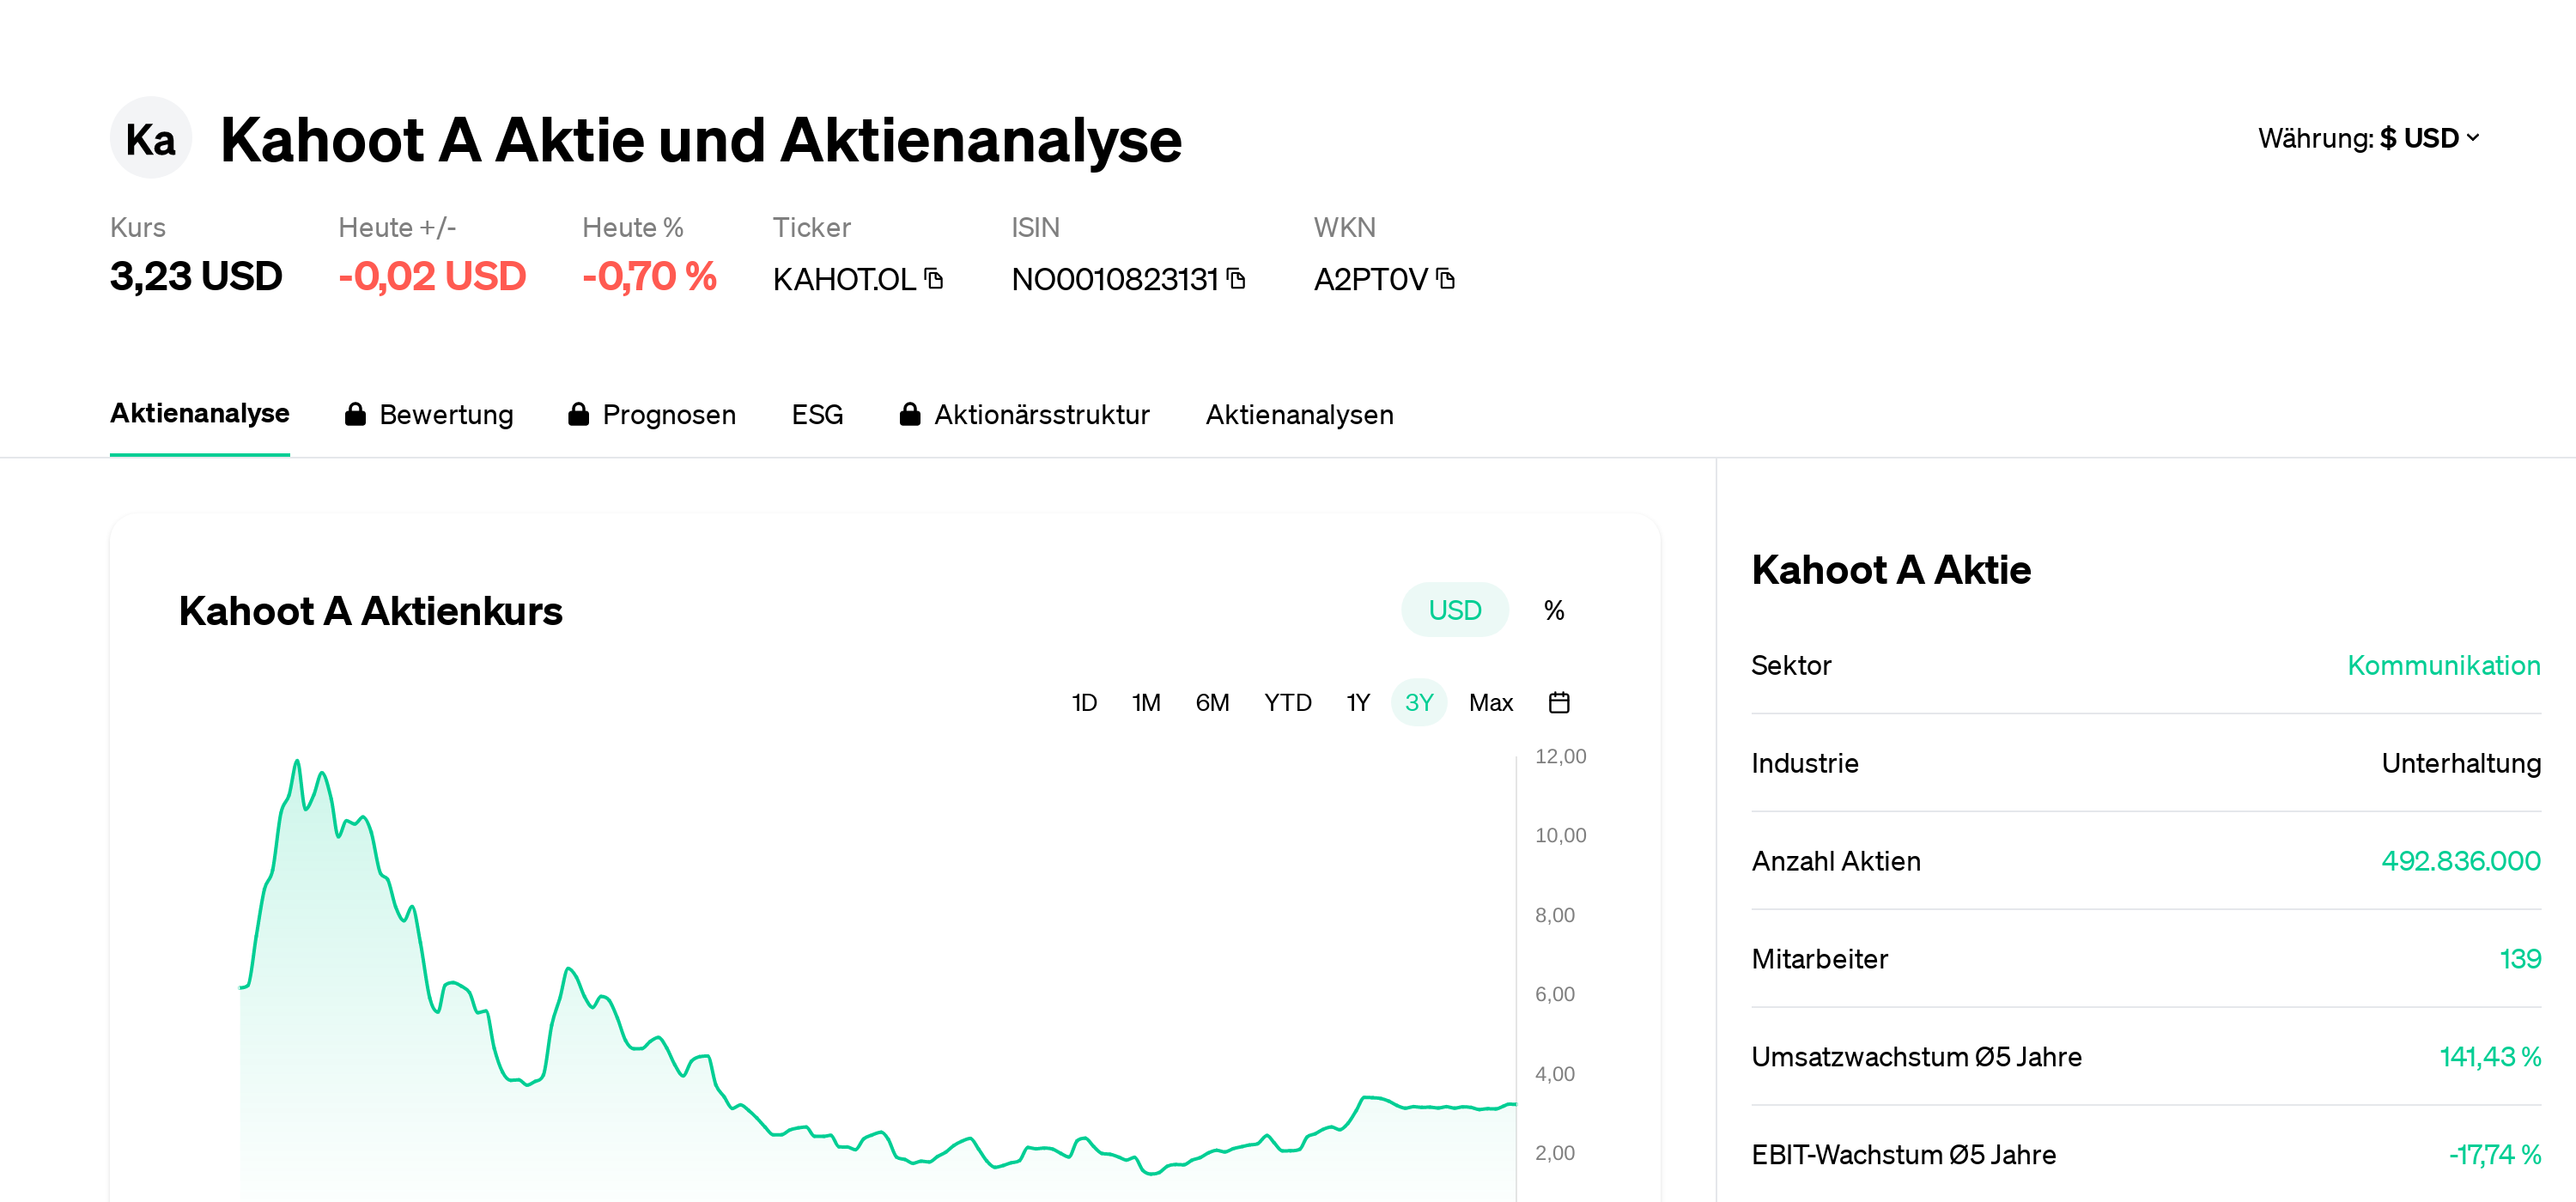Click the lock icon beside Aktionärsstruktur
The image size is (2576, 1202).
[909, 414]
